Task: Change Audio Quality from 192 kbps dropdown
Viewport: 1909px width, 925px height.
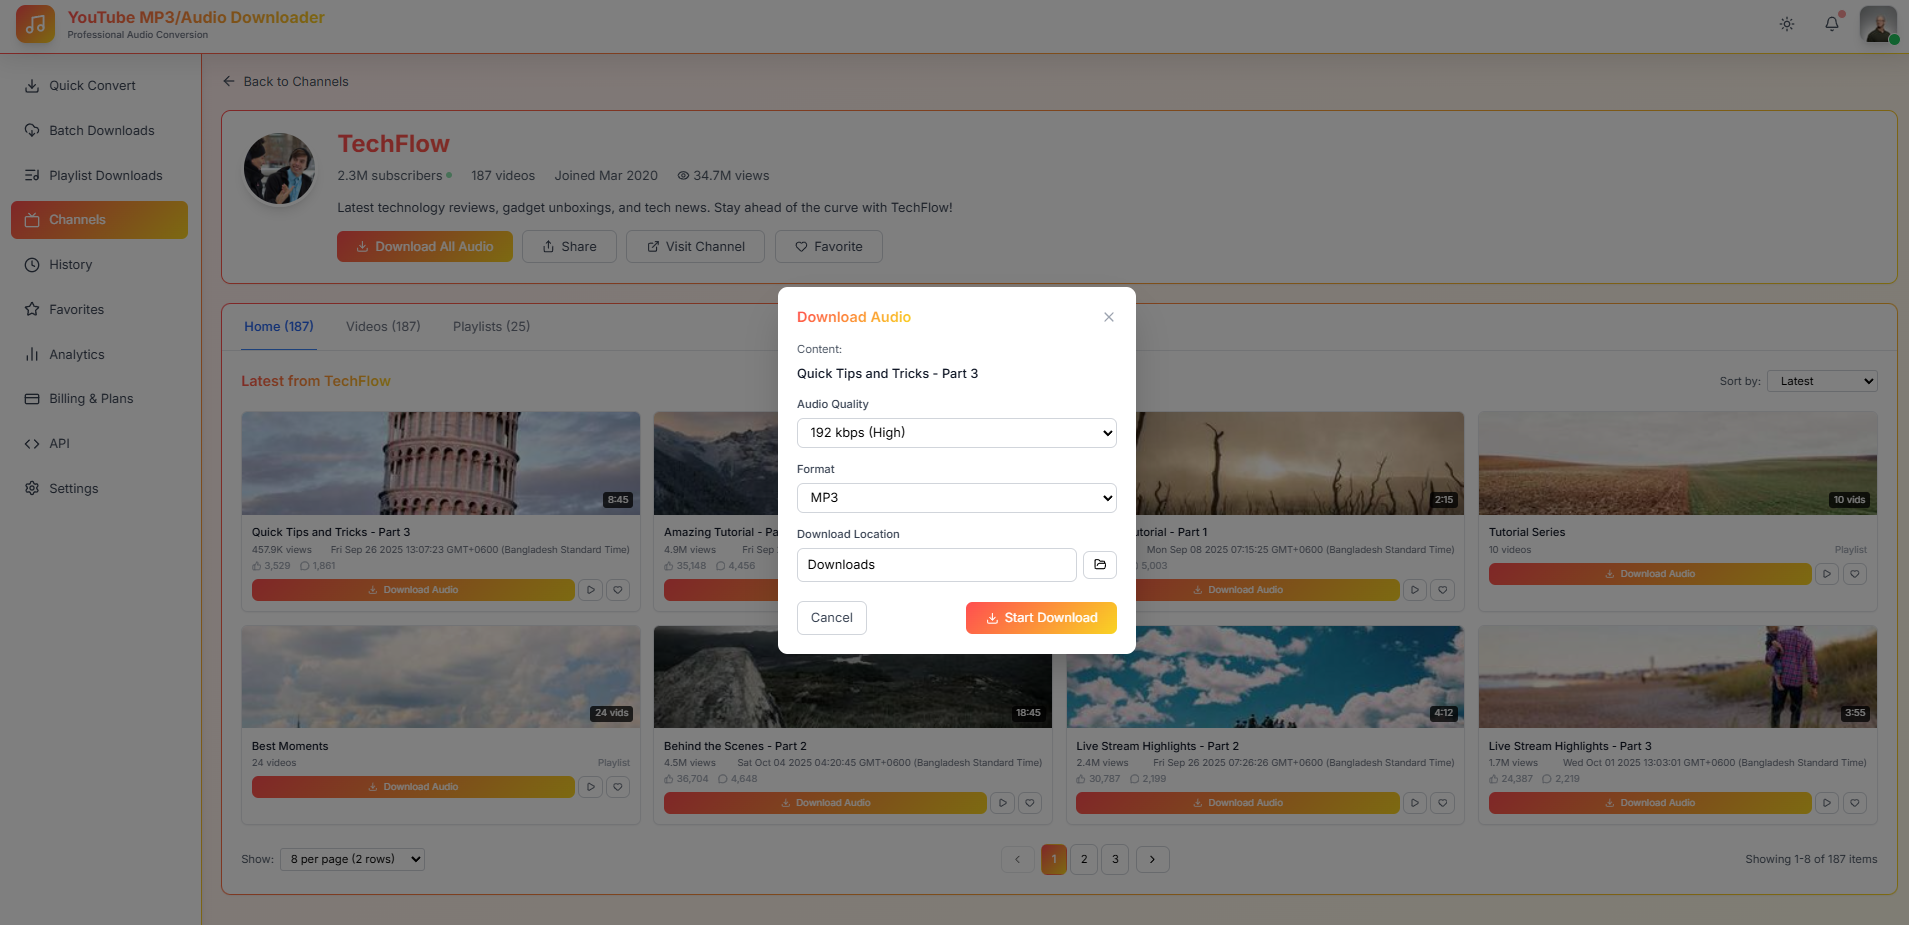Action: tap(955, 432)
